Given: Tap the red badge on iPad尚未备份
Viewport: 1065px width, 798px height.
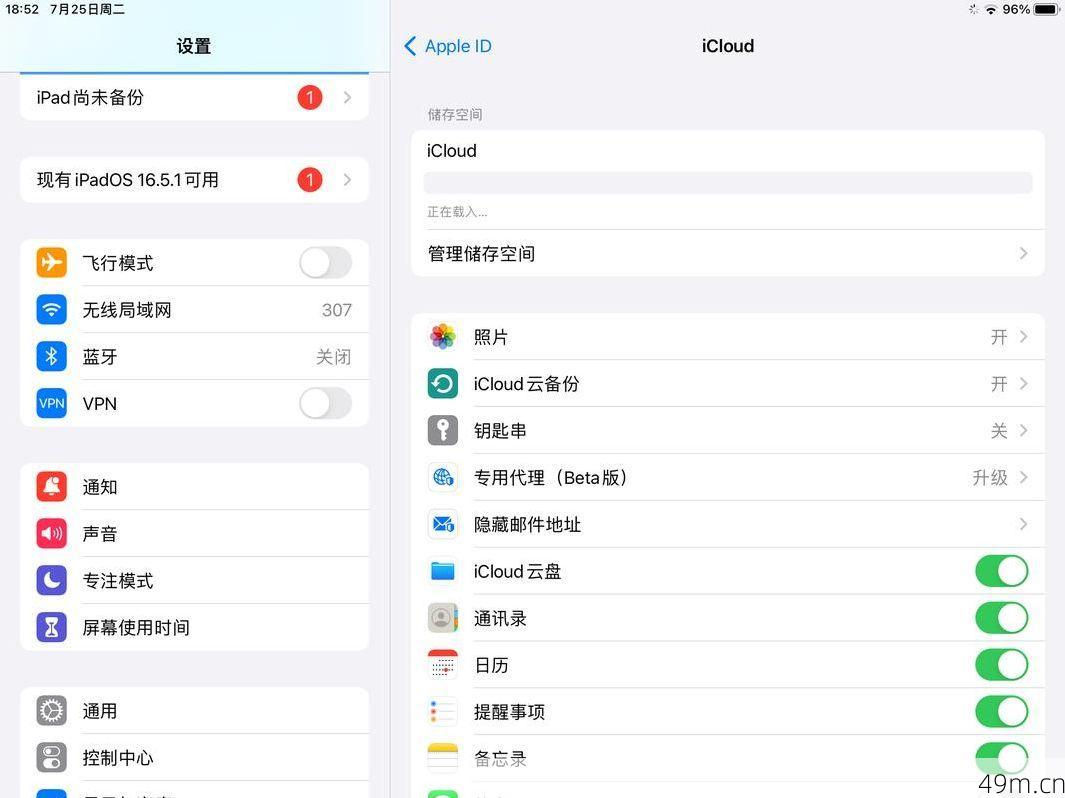Looking at the screenshot, I should click(x=310, y=98).
